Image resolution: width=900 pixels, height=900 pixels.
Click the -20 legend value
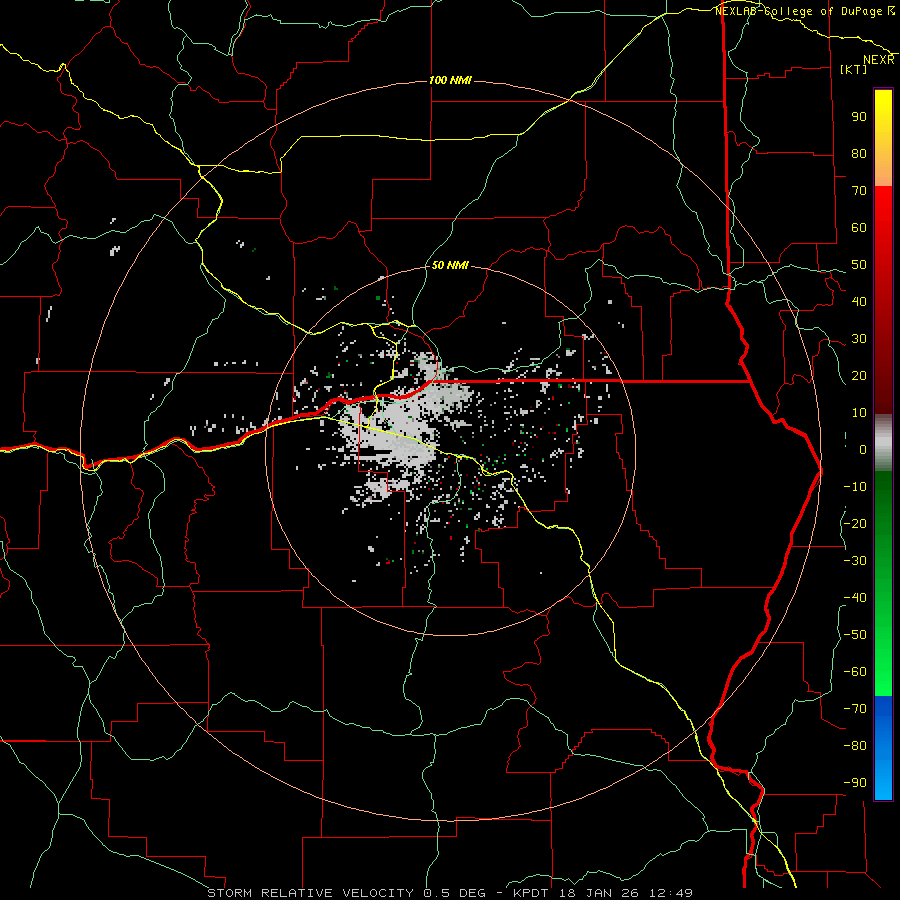coord(855,523)
